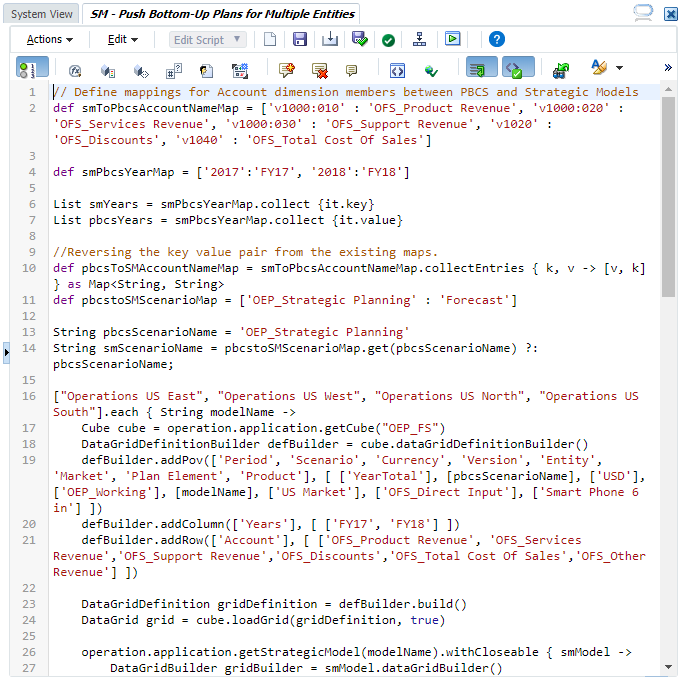Click the Insert Comment icon

click(286, 70)
